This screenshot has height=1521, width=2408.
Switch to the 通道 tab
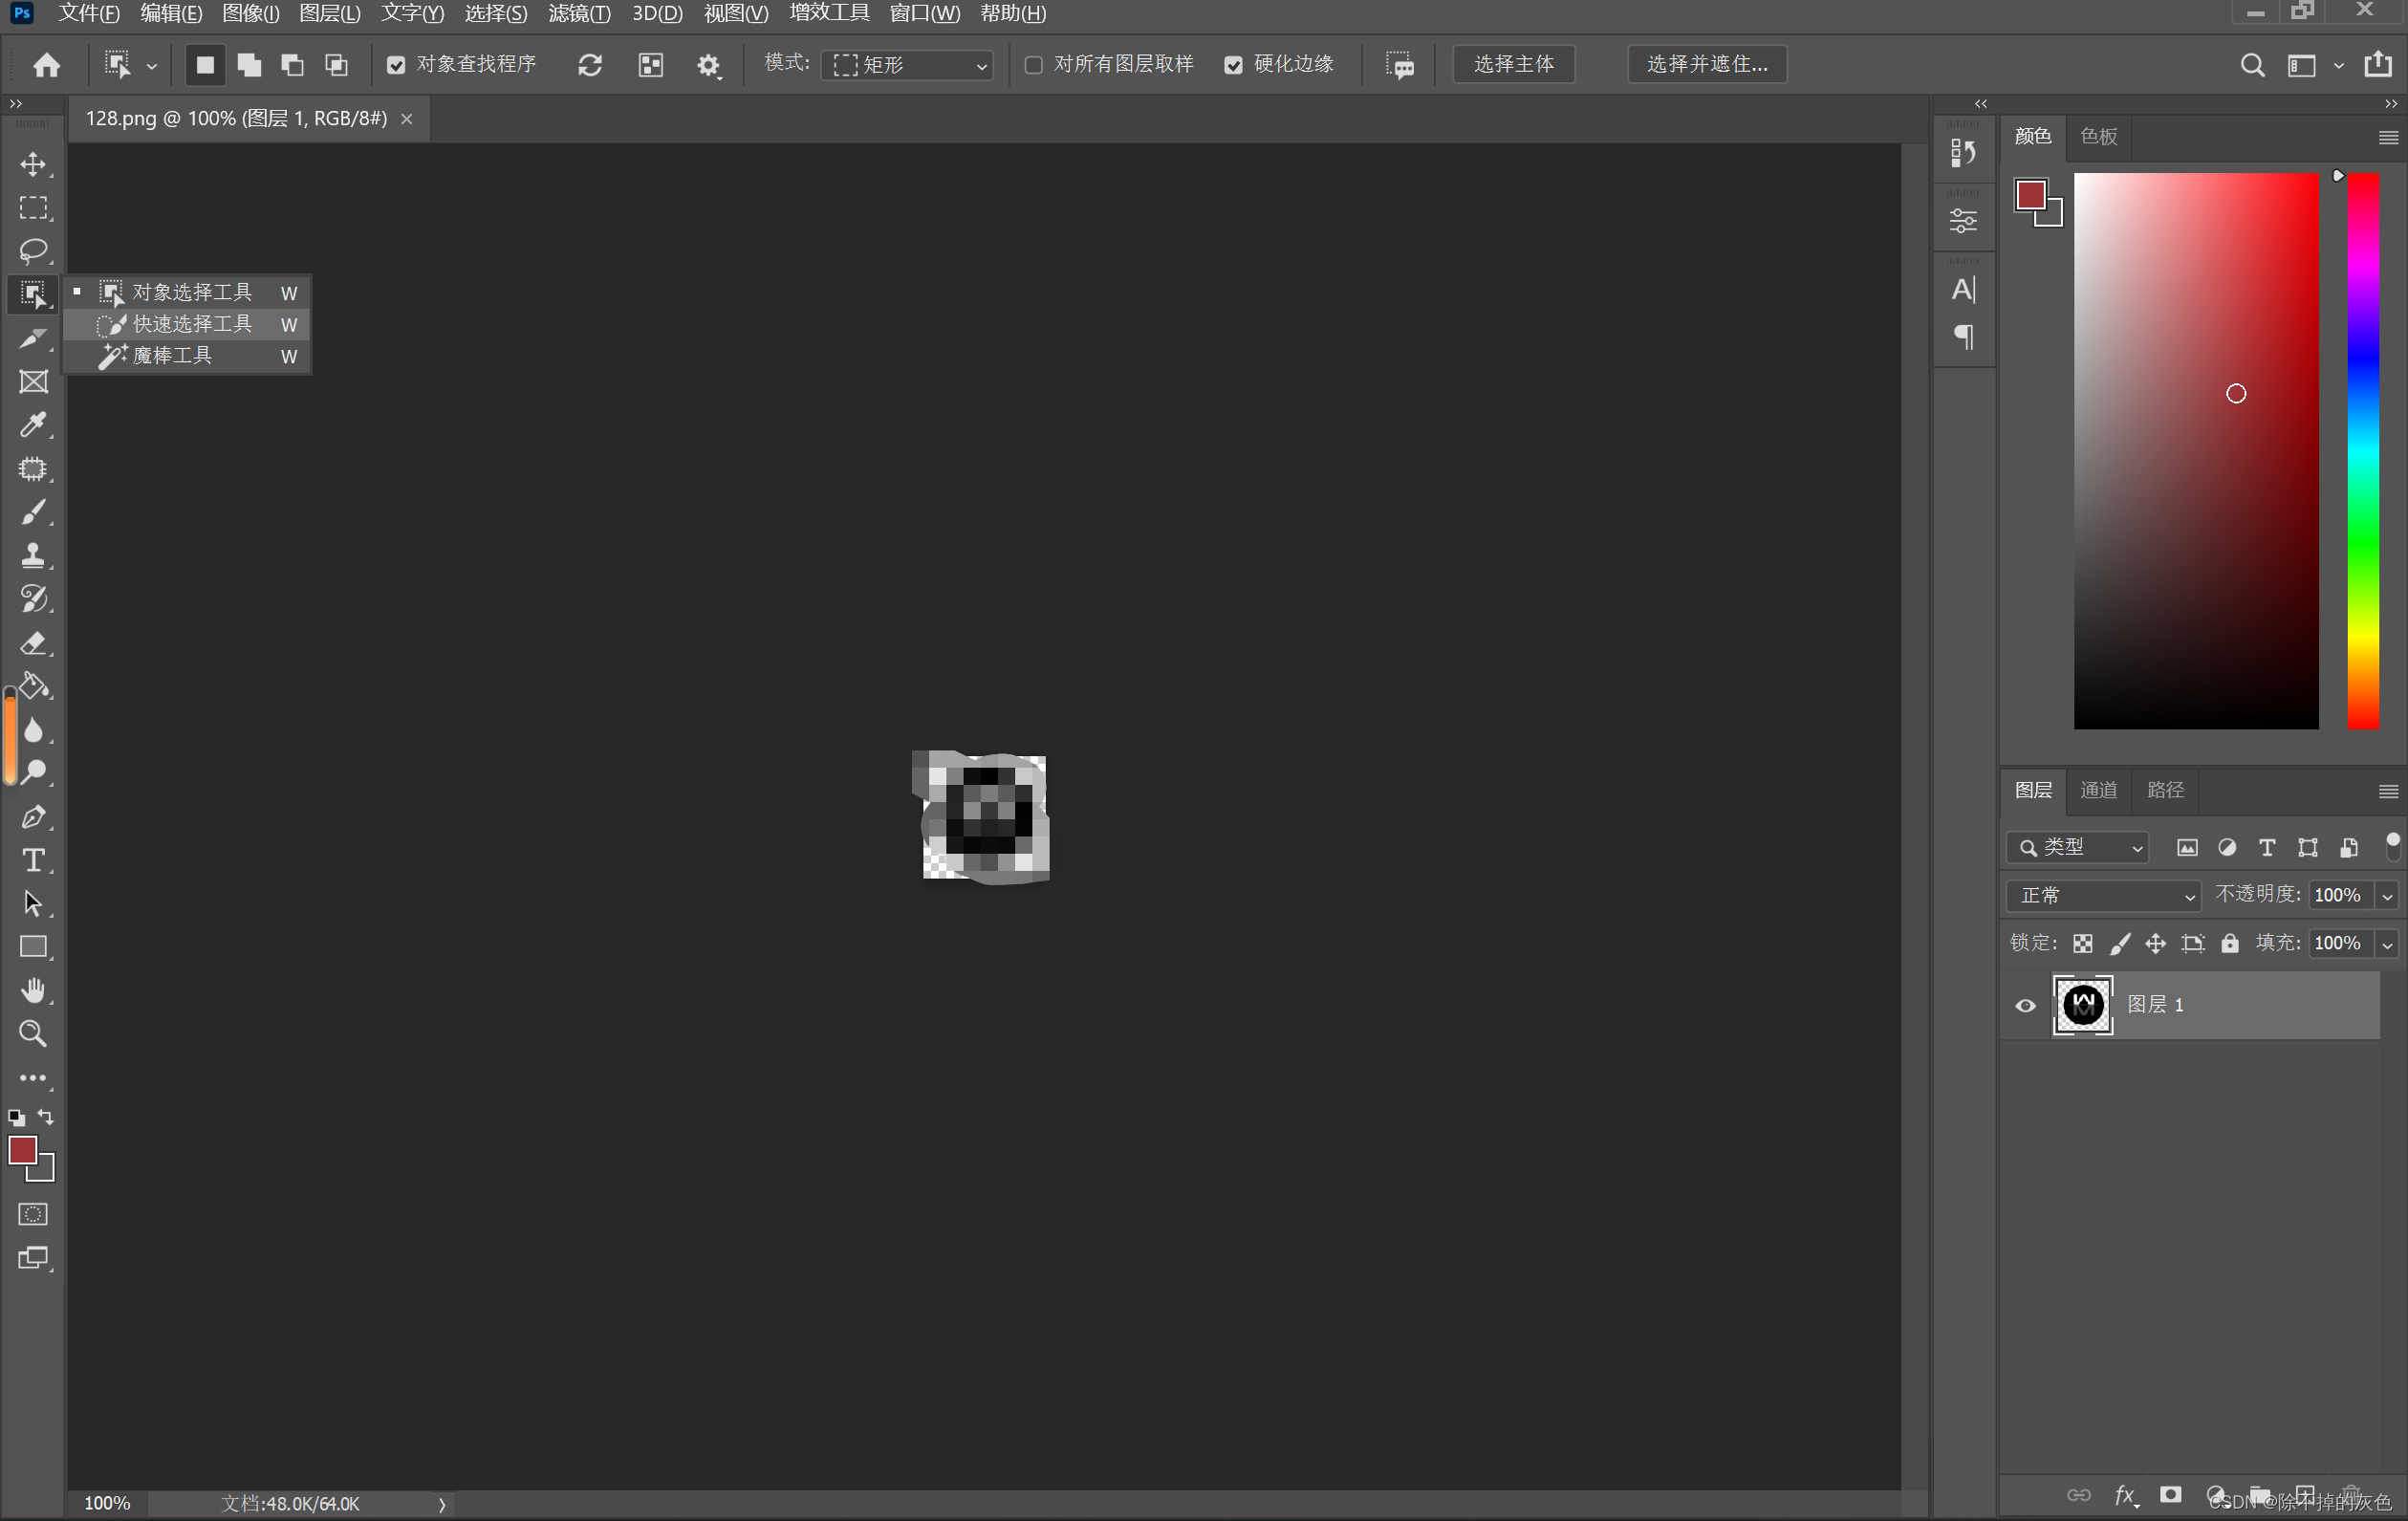pos(2098,790)
